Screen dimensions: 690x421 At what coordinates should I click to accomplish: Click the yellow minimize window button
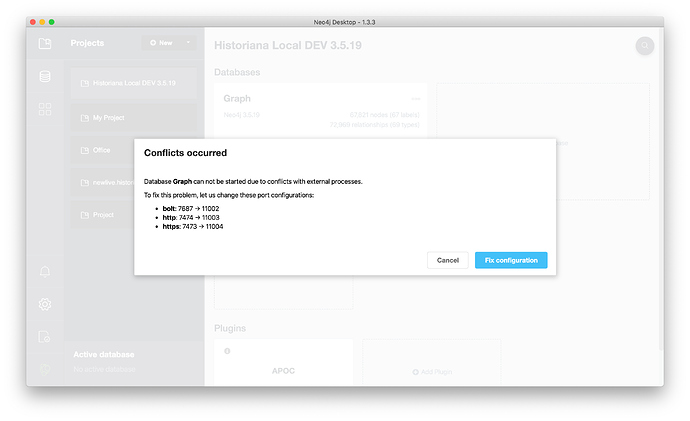click(x=42, y=22)
